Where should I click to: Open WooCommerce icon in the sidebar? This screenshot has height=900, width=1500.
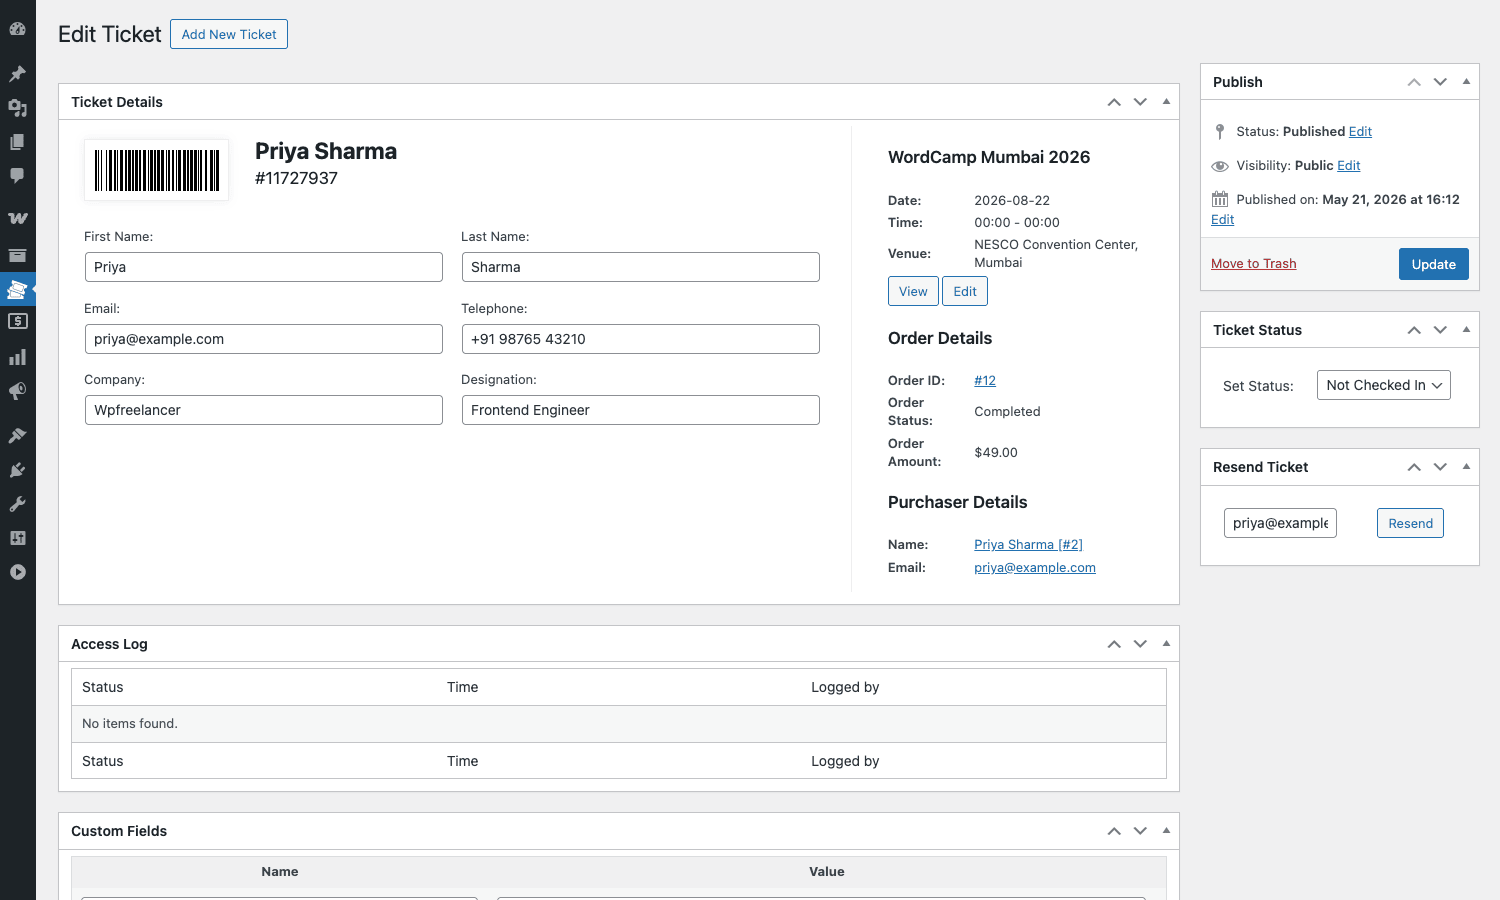(17, 218)
